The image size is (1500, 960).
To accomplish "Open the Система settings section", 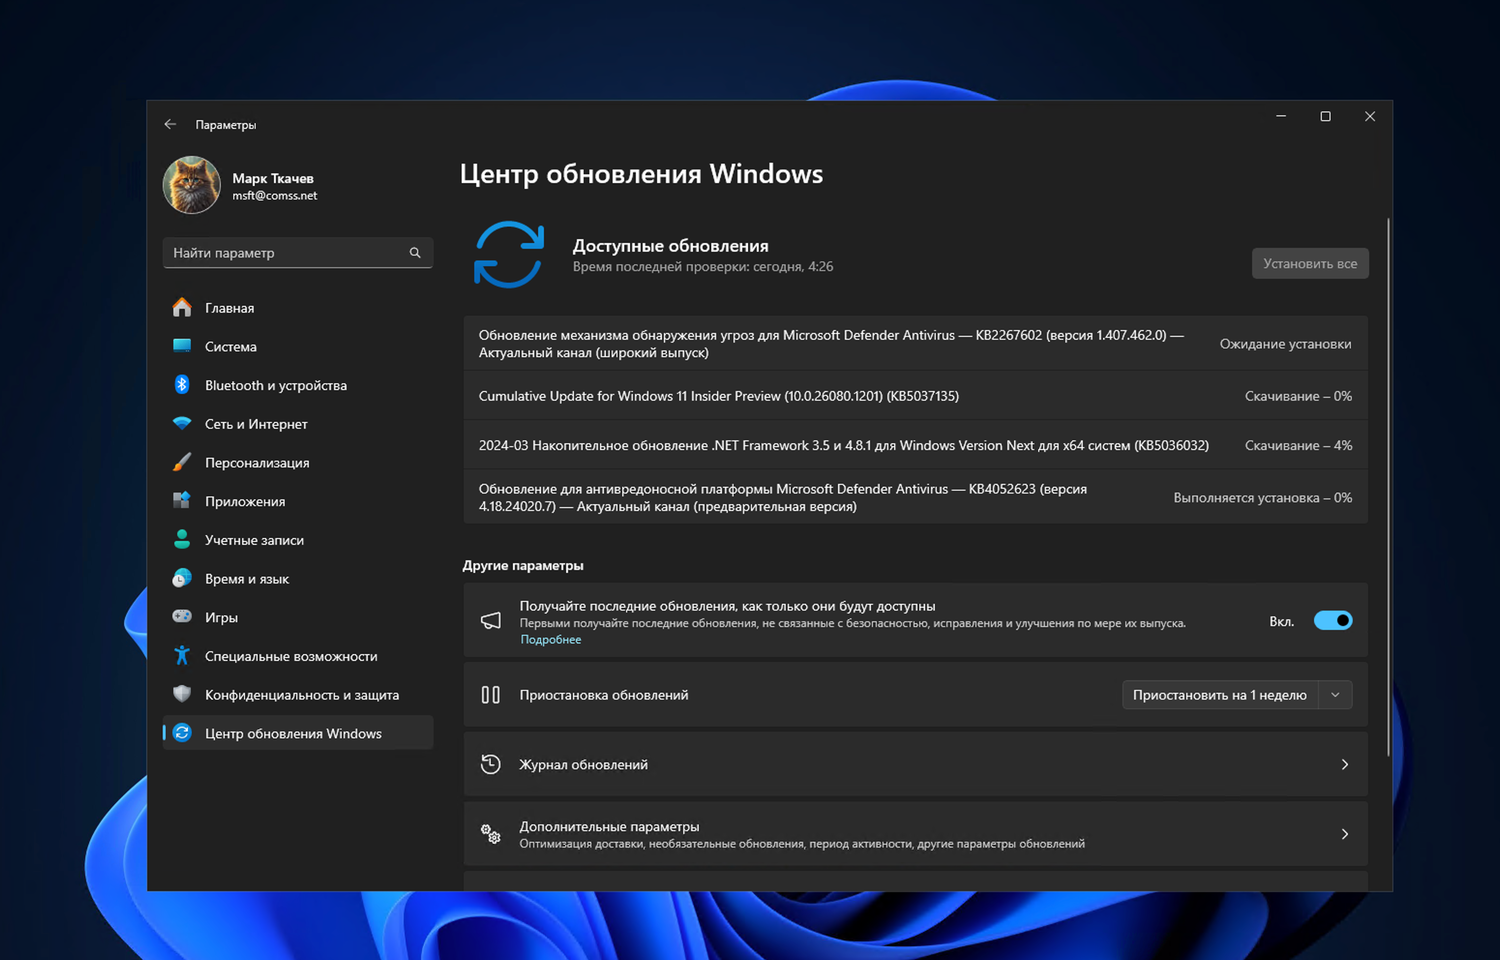I will click(298, 346).
